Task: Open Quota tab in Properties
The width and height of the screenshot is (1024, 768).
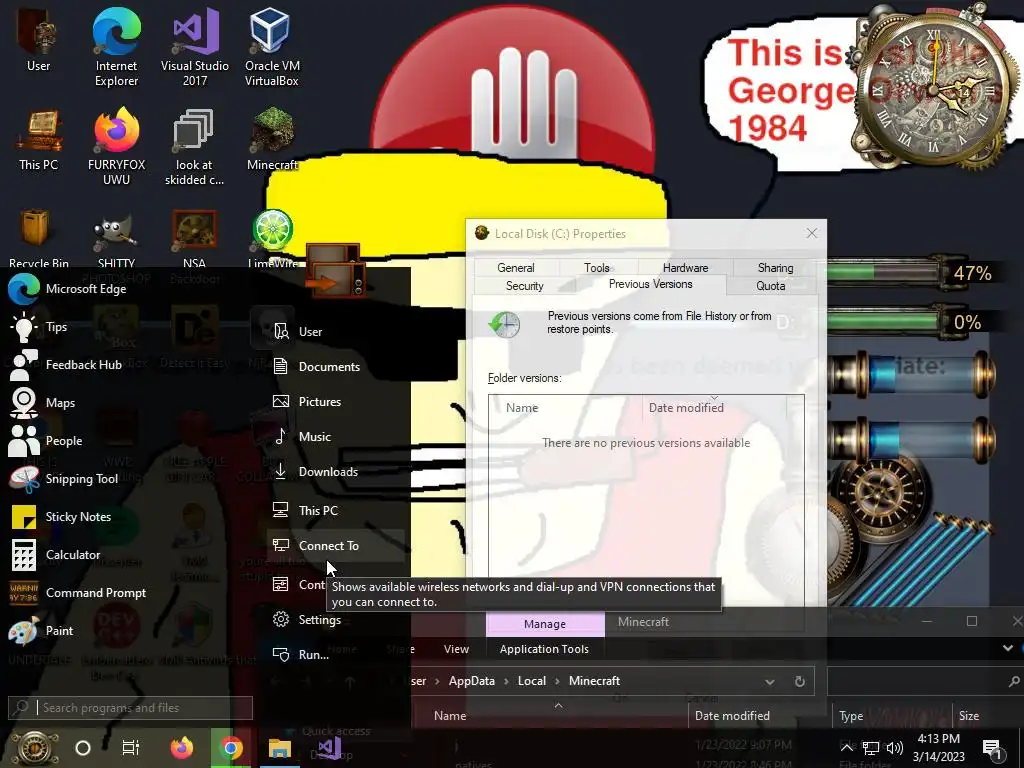Action: pyautogui.click(x=771, y=286)
